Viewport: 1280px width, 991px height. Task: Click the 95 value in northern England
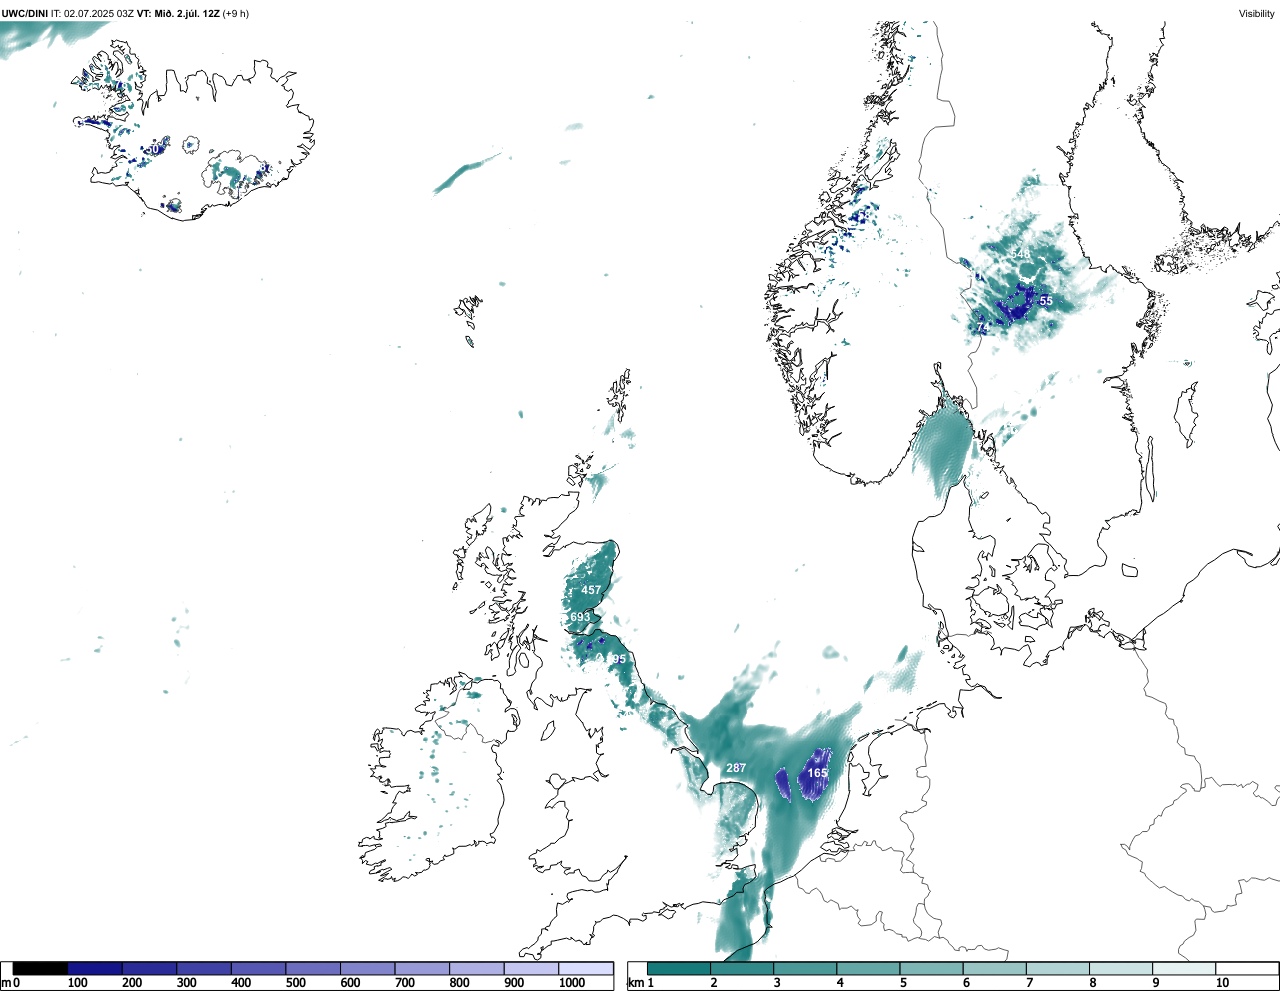[x=619, y=659]
